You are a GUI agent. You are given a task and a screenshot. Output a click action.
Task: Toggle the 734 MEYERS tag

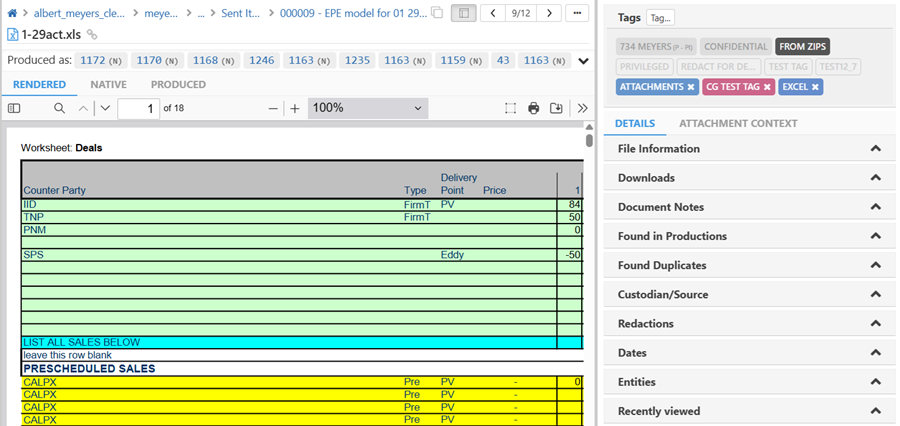tap(656, 47)
